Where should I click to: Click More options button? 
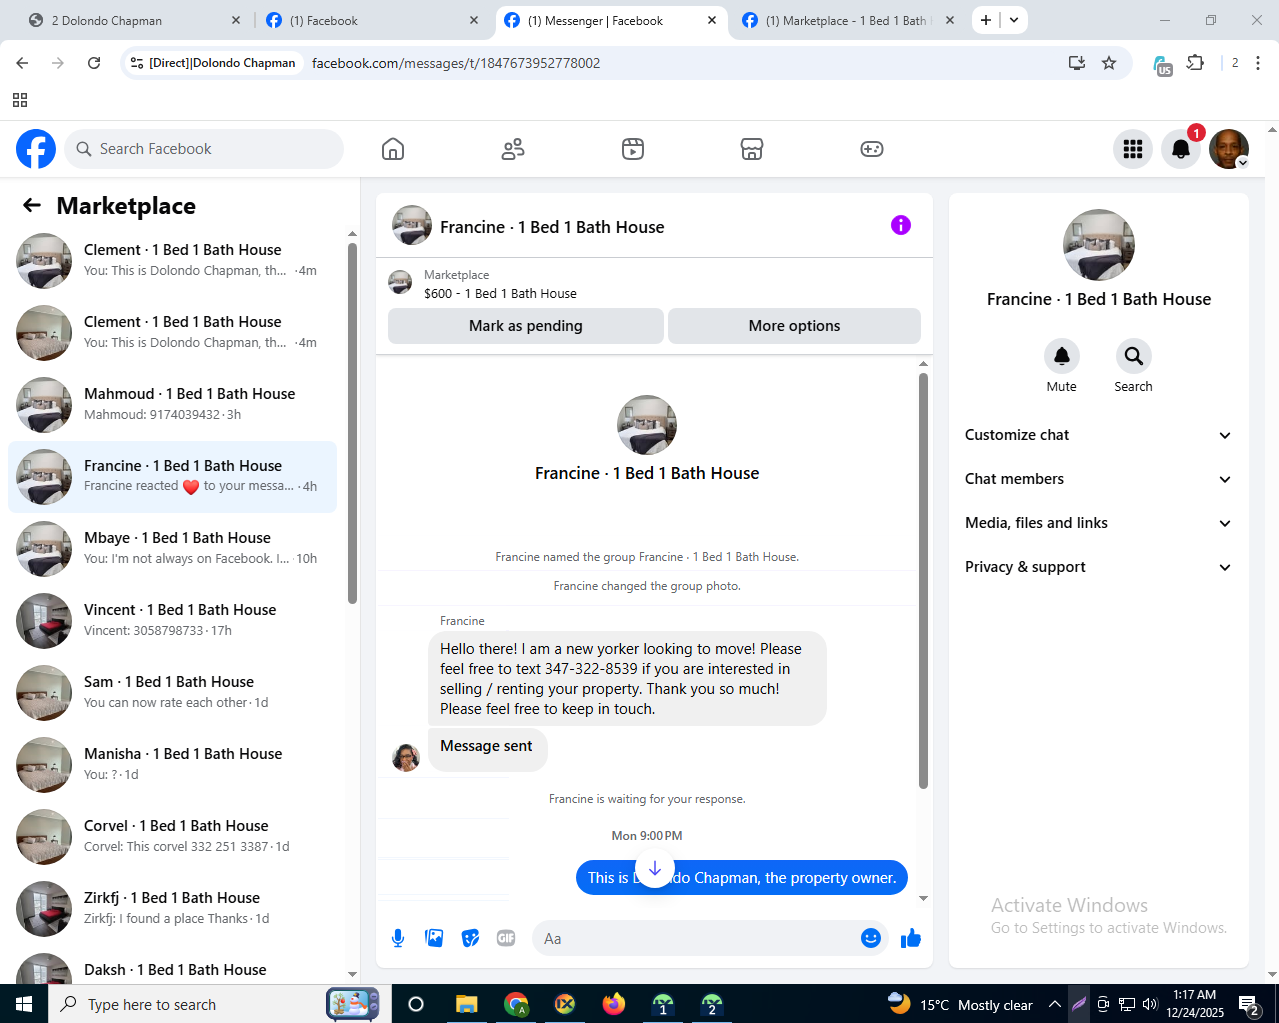coord(794,326)
